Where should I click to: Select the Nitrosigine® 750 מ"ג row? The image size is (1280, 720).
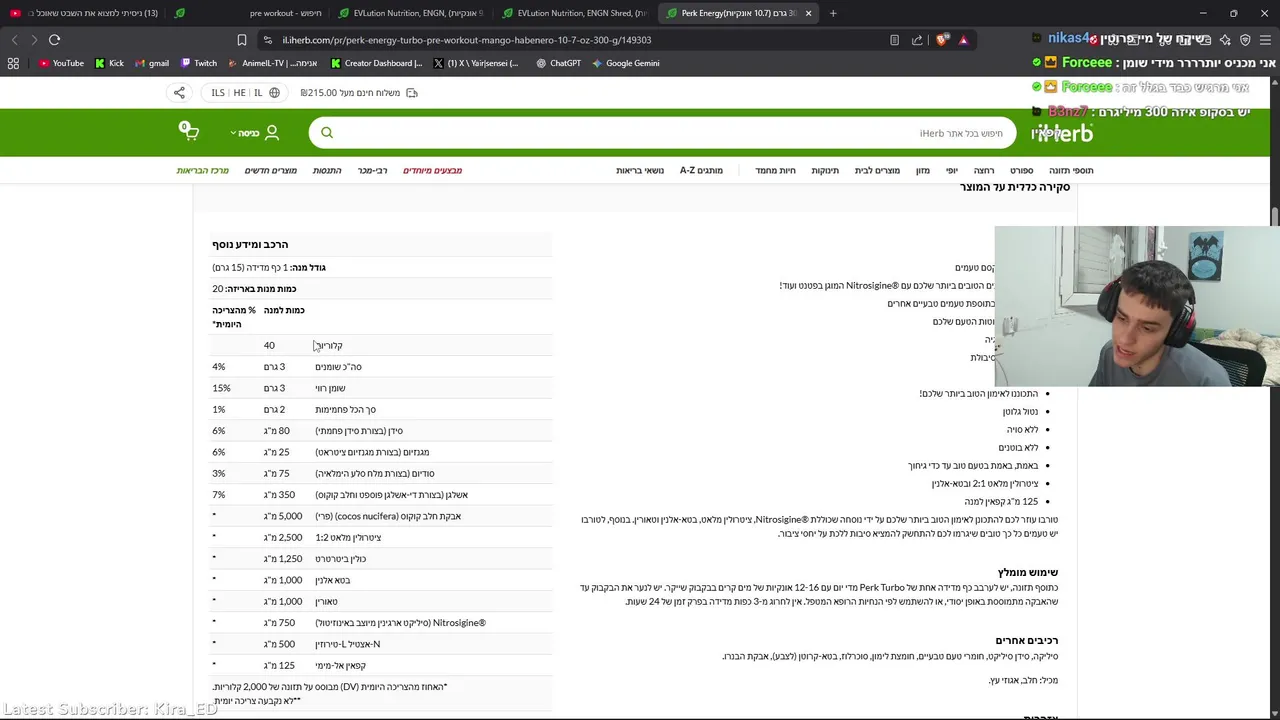381,623
